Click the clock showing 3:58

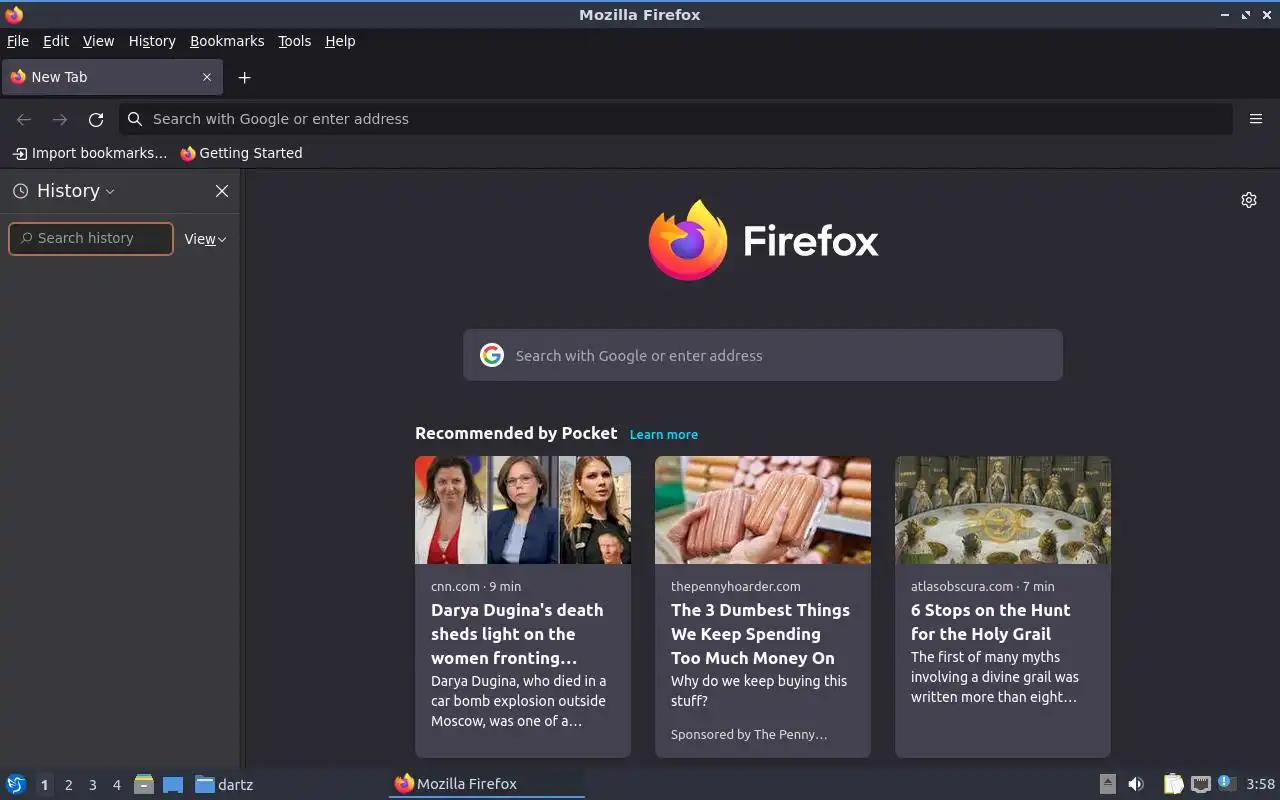pos(1261,784)
